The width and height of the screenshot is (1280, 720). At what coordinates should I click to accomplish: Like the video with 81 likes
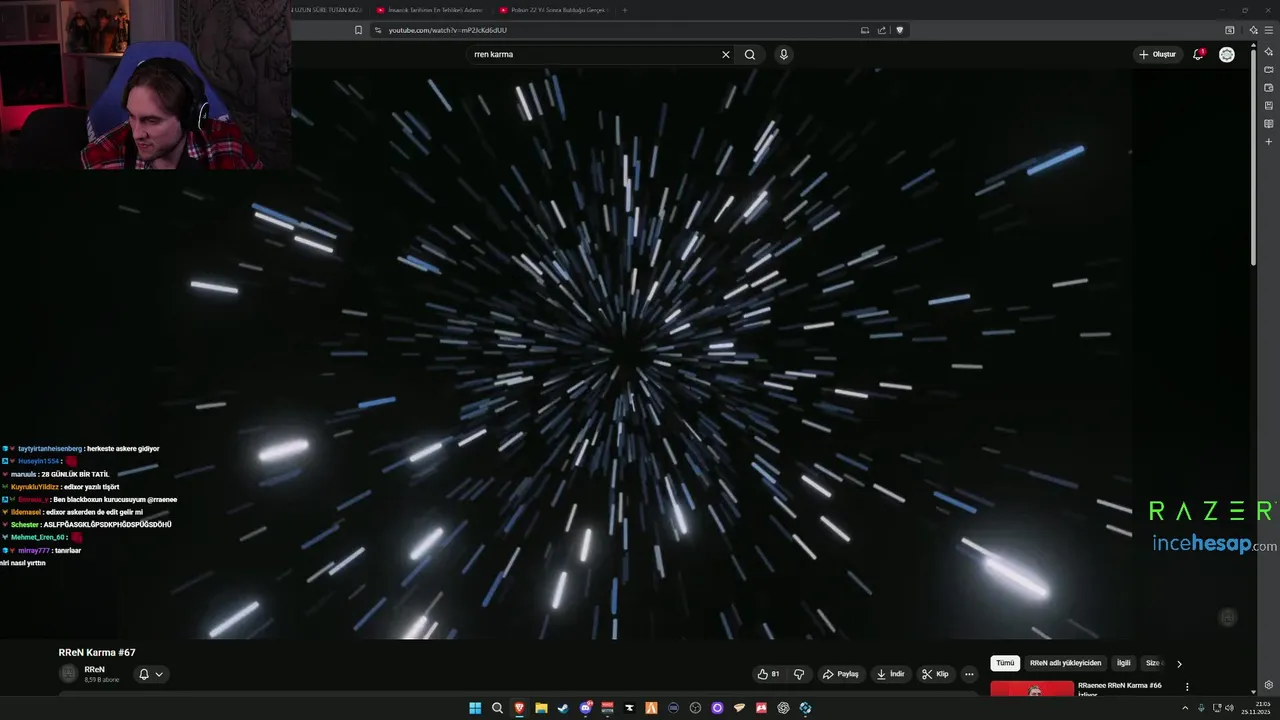pos(768,674)
